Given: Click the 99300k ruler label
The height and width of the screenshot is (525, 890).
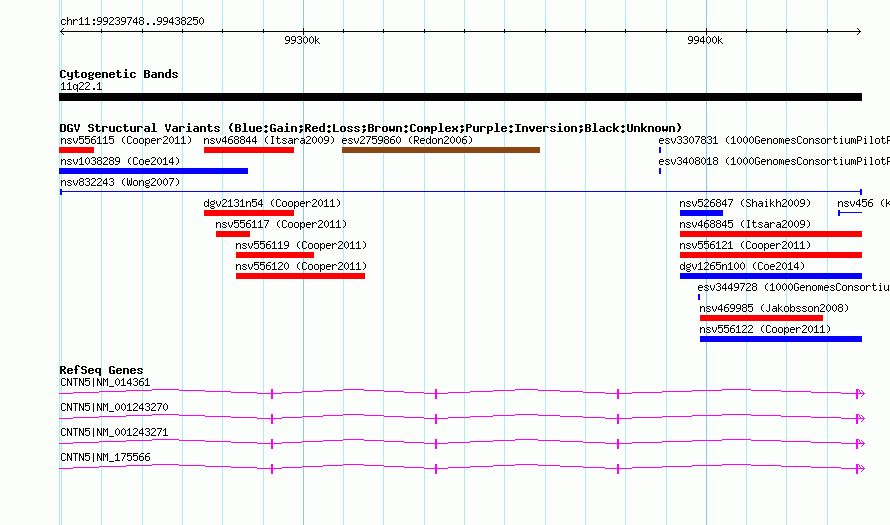Looking at the screenshot, I should [302, 40].
